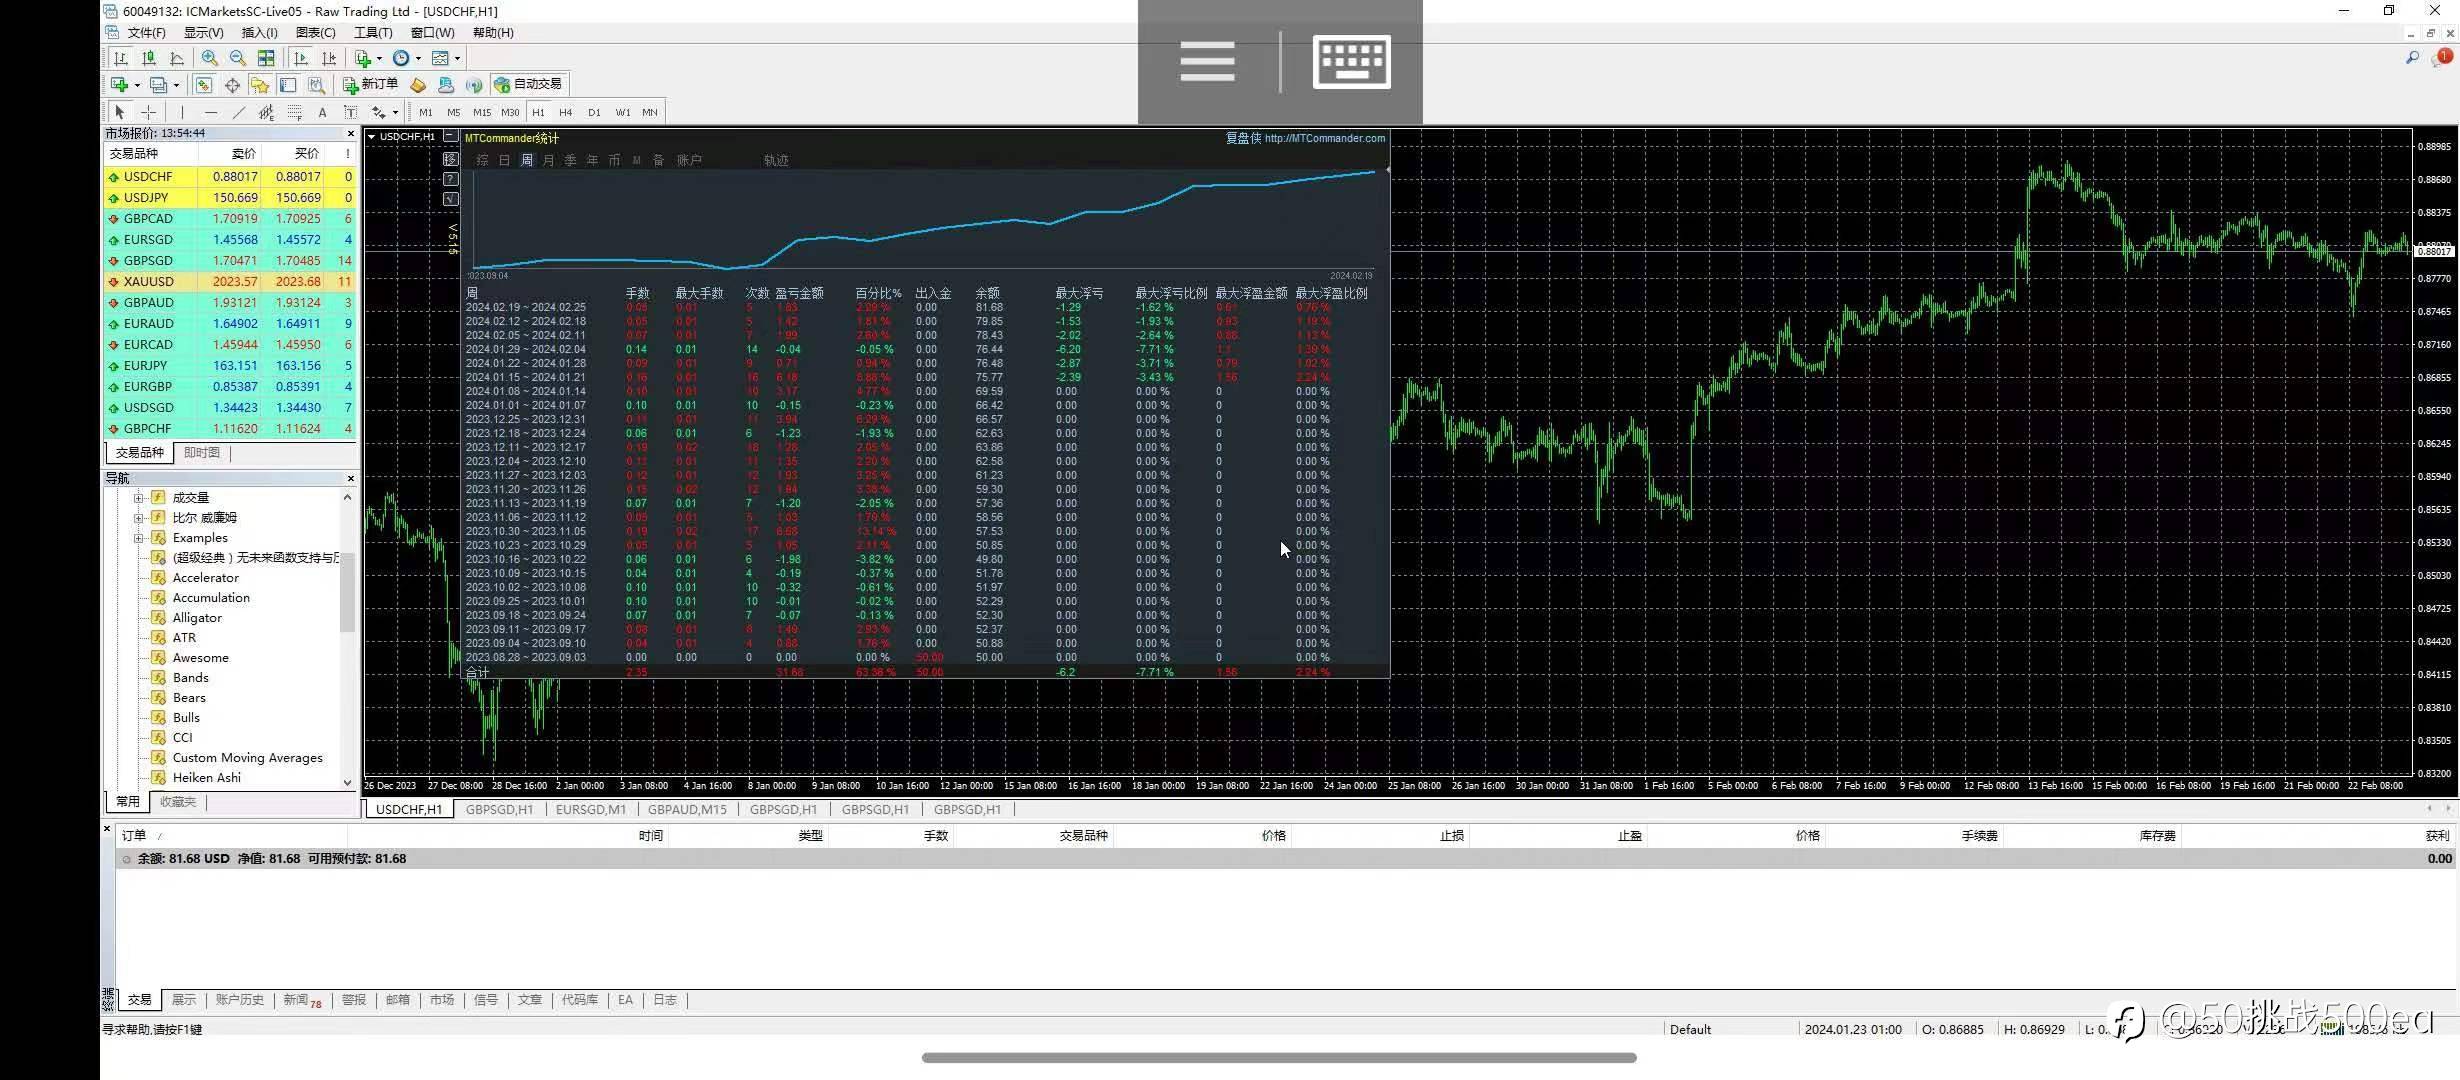
Task: Switch to the 账户历史 tab
Action: click(x=239, y=1000)
